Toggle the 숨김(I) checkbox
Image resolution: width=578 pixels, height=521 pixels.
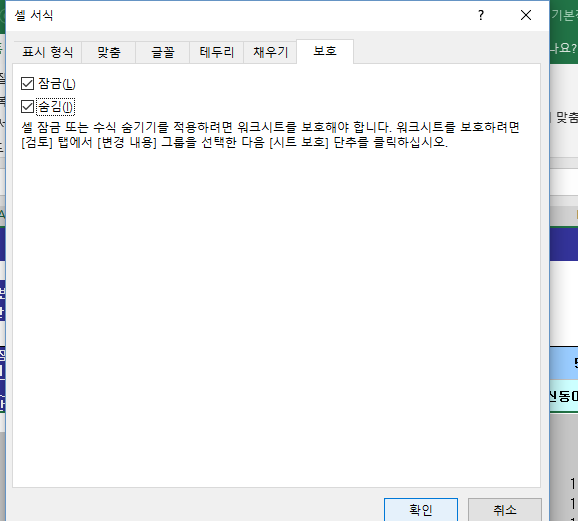(27, 107)
